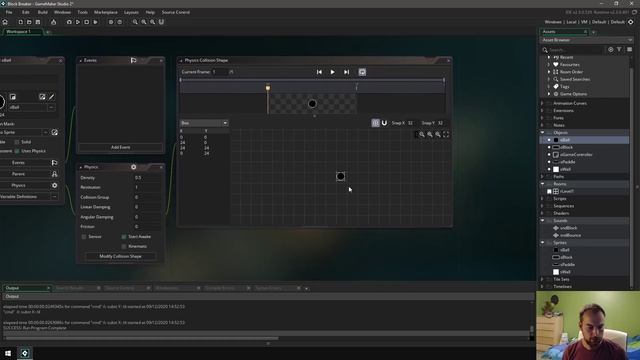Collapse the Objects folder in the Asset Browser
Screen dimensions: 640x360
pyautogui.click(x=542, y=133)
